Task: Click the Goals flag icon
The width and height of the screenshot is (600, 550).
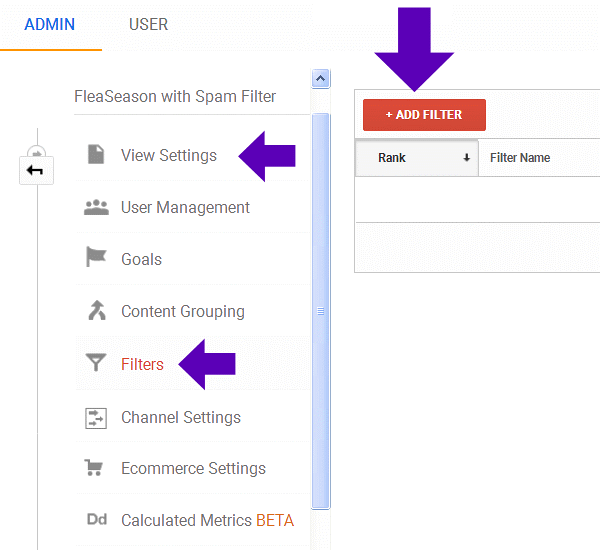Action: (x=96, y=259)
